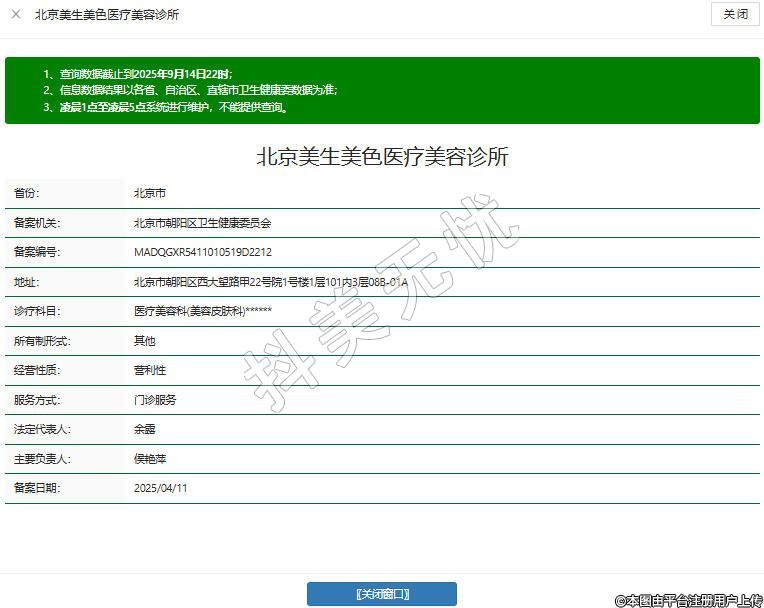Click the X icon in dialog header
The width and height of the screenshot is (764, 608).
(x=16, y=15)
